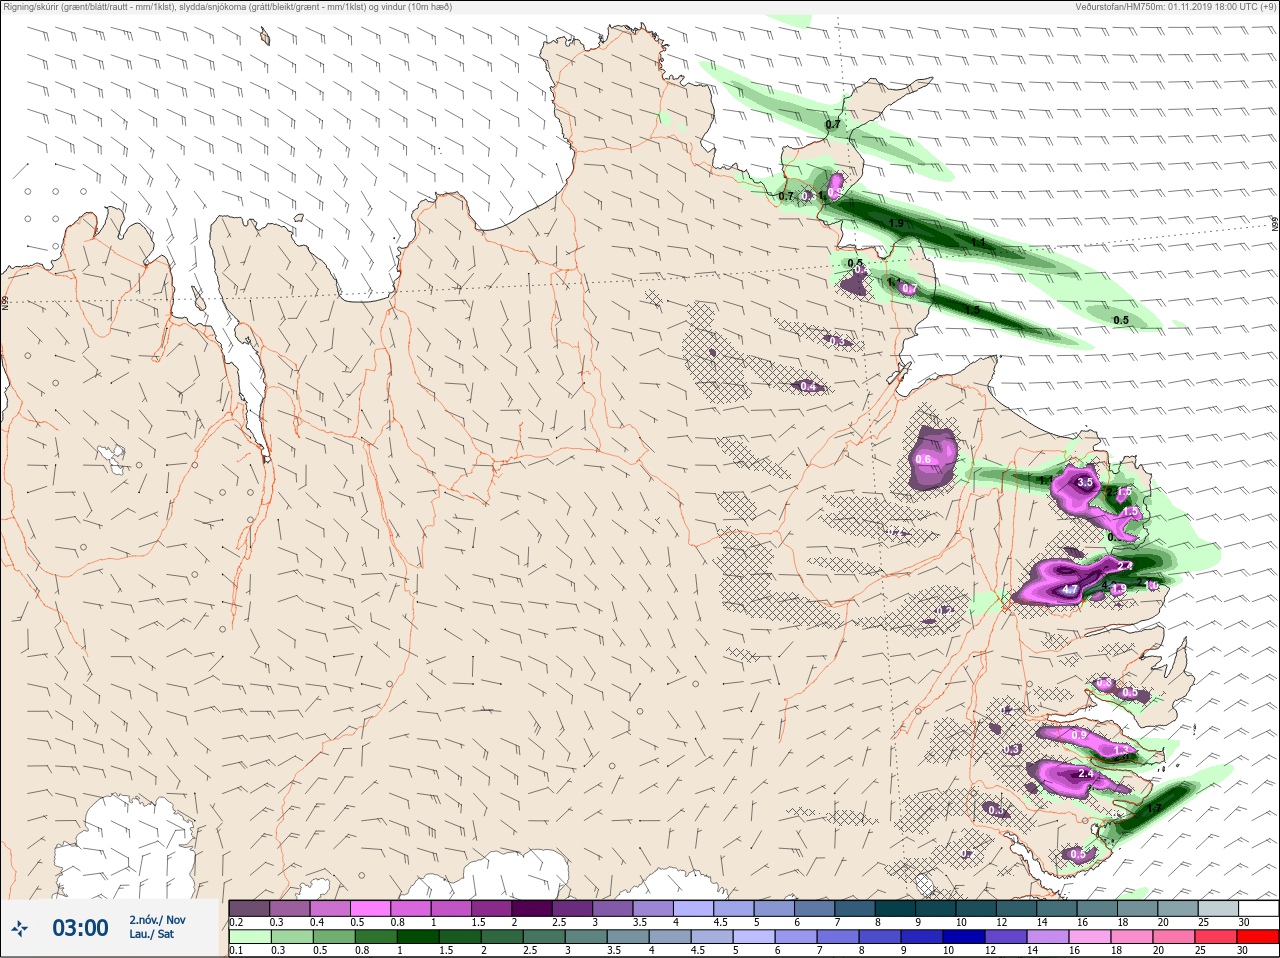Pick the red 30 swatch in bottom legend
Viewport: 1280px width, 958px height.
coord(1258,937)
